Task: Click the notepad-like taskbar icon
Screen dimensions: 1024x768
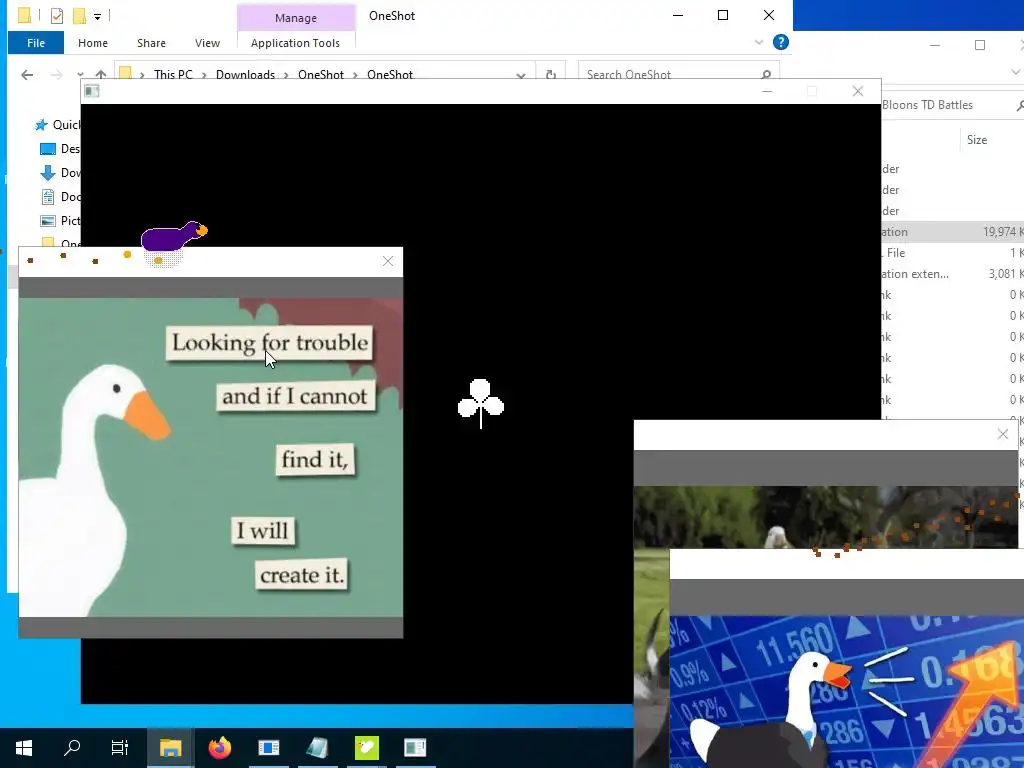Action: (x=317, y=747)
